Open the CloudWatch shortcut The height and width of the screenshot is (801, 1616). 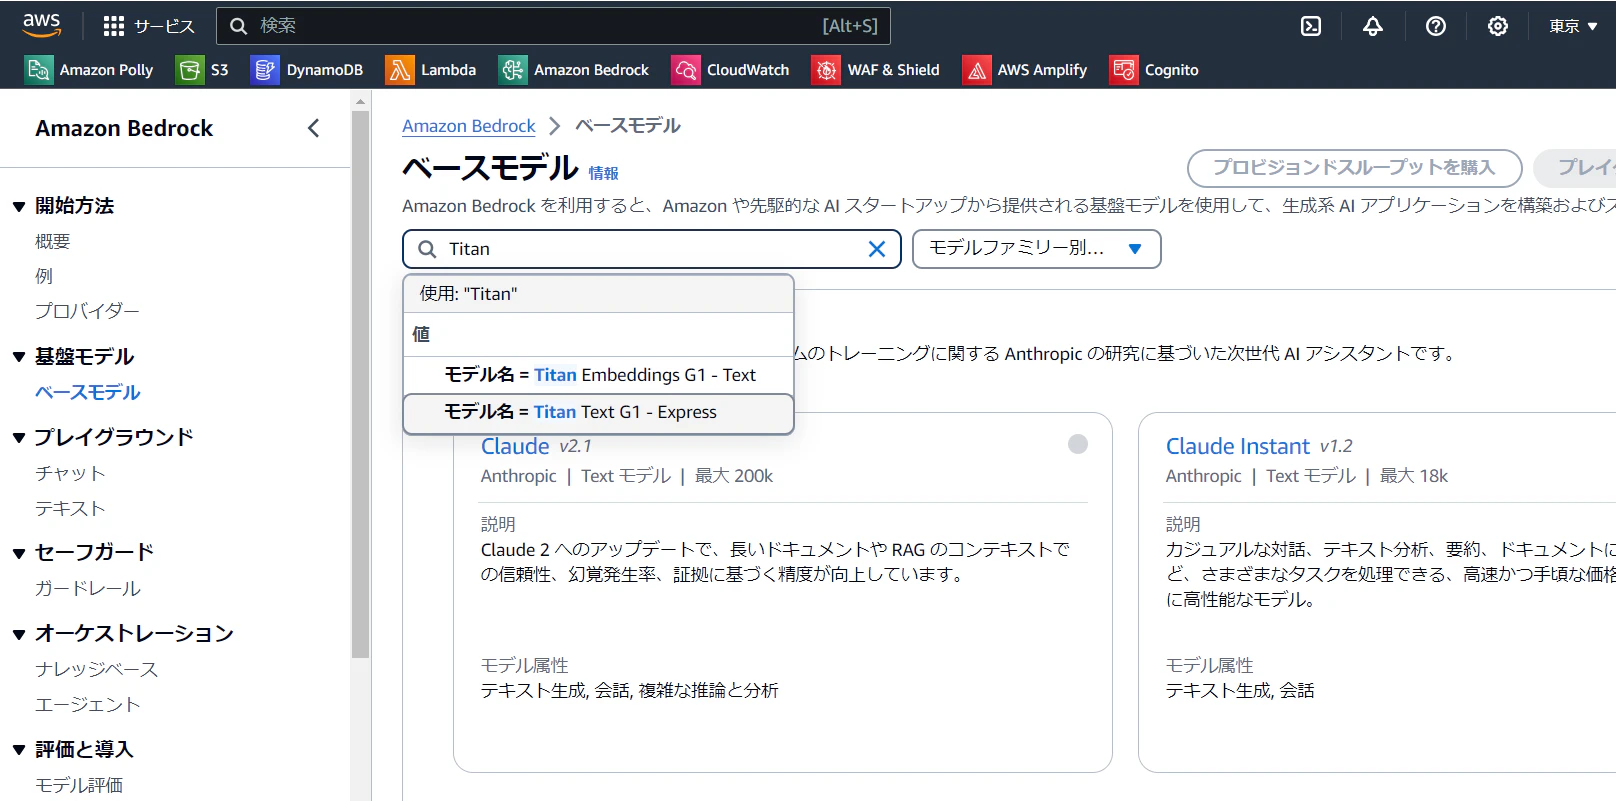731,70
